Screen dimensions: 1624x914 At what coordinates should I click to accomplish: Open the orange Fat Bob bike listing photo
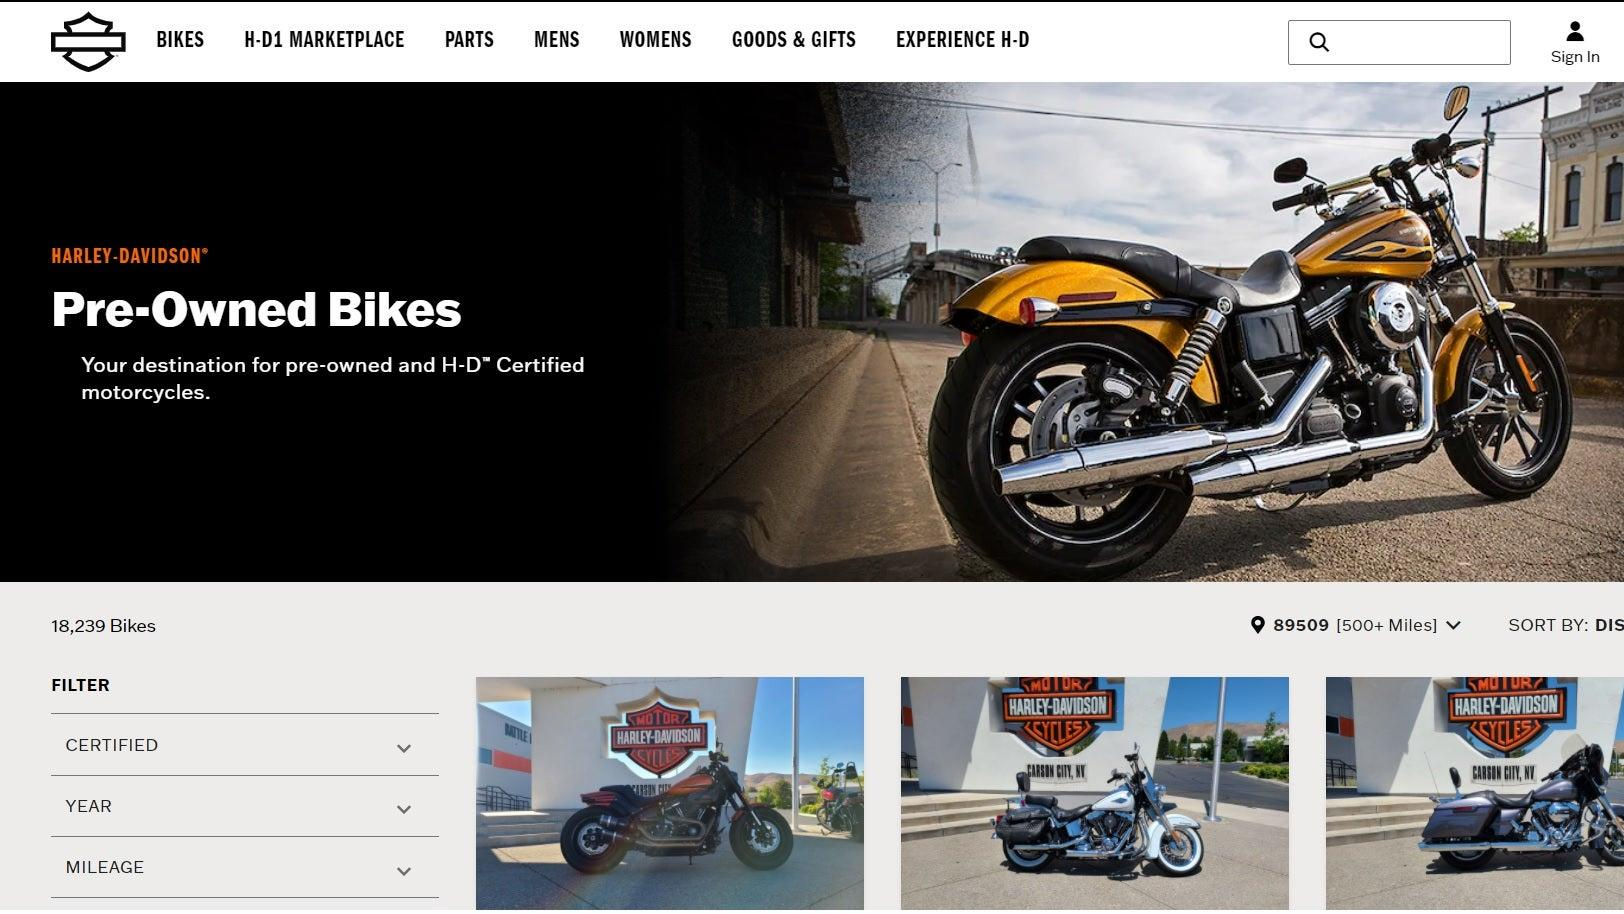click(x=670, y=793)
